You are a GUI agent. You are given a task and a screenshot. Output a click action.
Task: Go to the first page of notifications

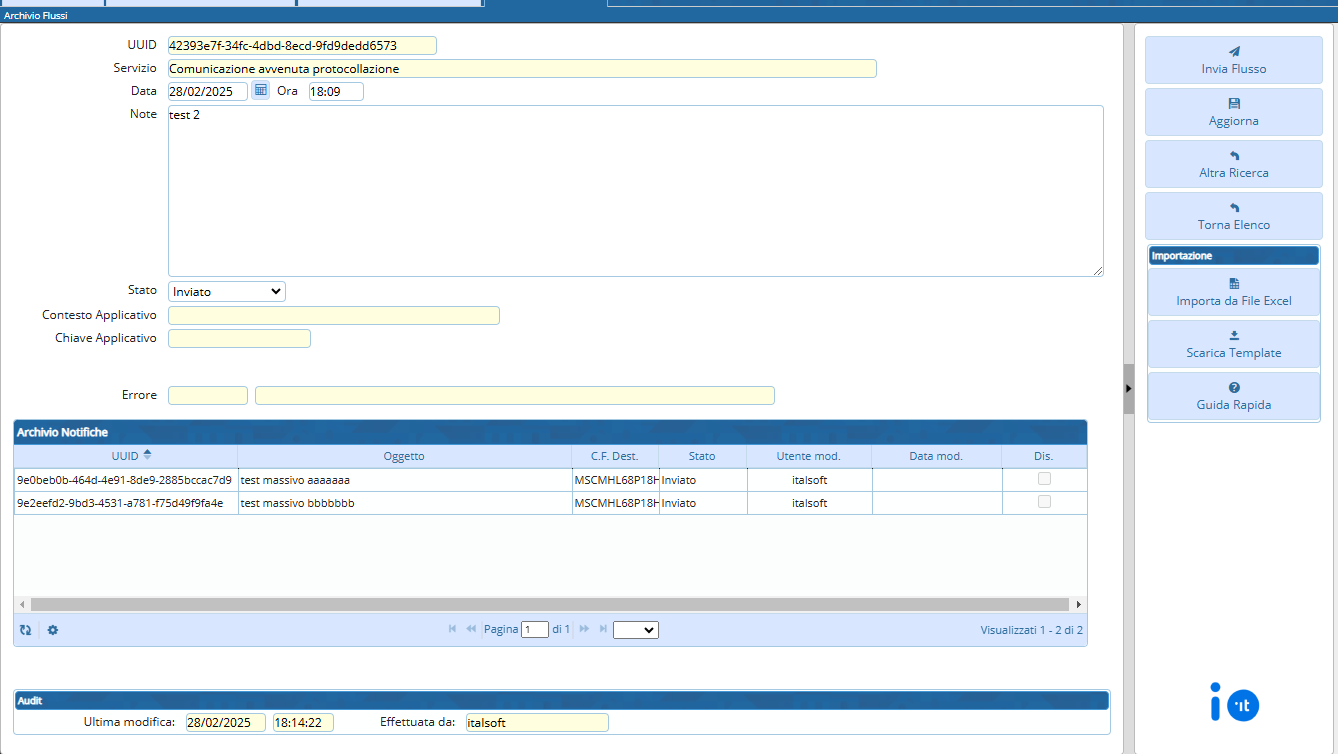(453, 629)
